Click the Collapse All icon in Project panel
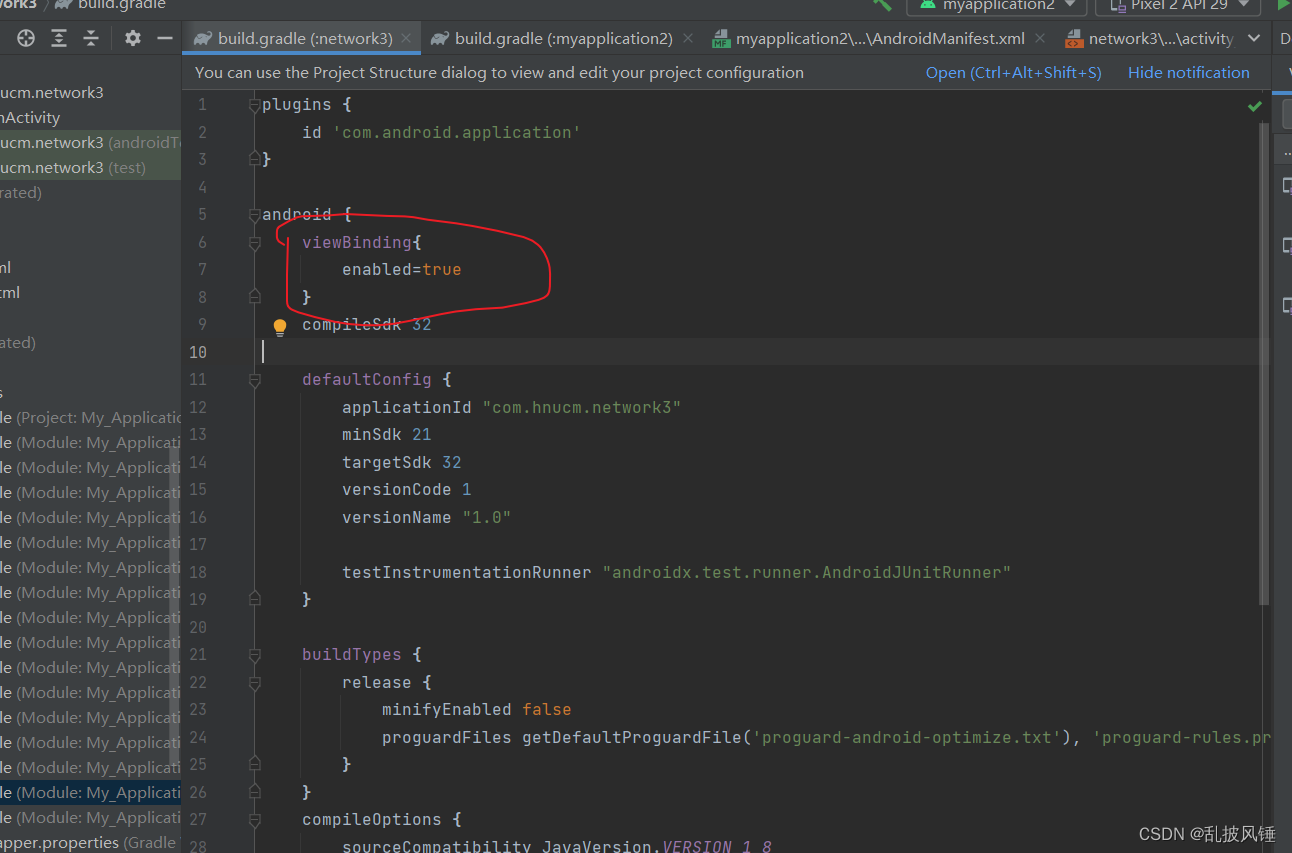 click(91, 38)
